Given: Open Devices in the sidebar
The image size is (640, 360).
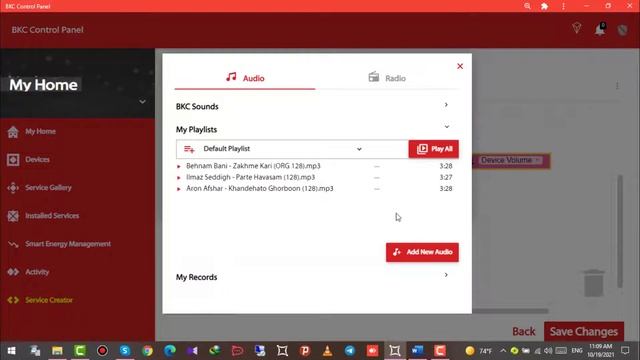Looking at the screenshot, I should point(37,160).
